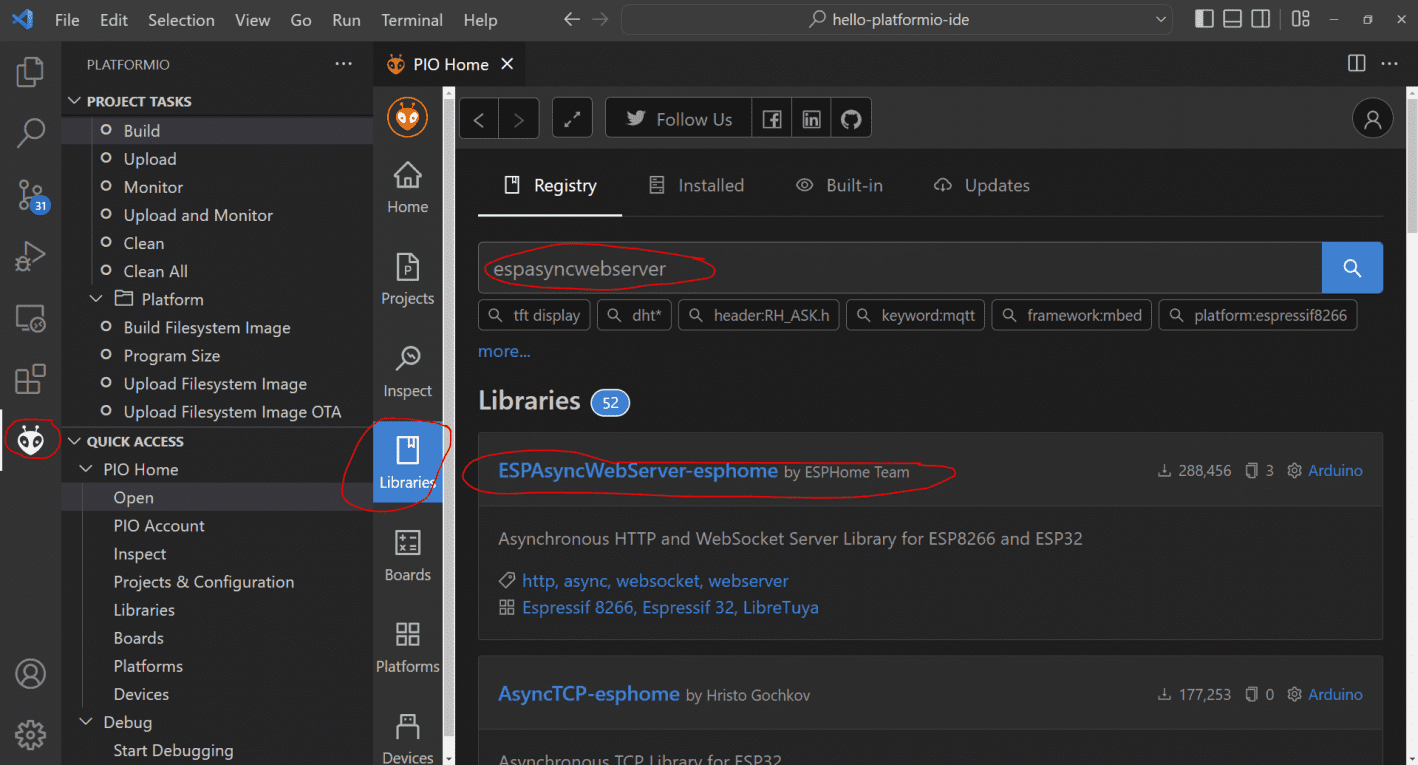Click the GitHub icon in PIO toolbar
The height and width of the screenshot is (765, 1418).
pyautogui.click(x=851, y=119)
